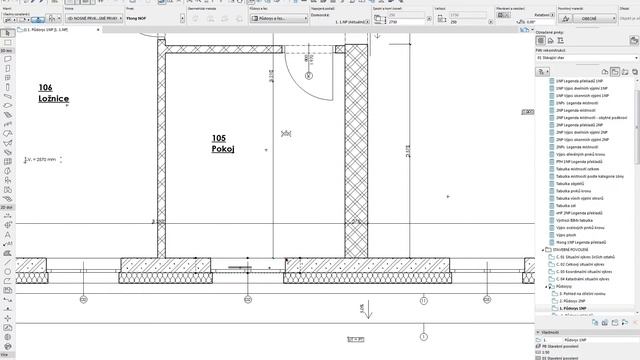Viewport: 640px width, 360px height.
Task: Click first icon below the view tree
Action: point(595,322)
